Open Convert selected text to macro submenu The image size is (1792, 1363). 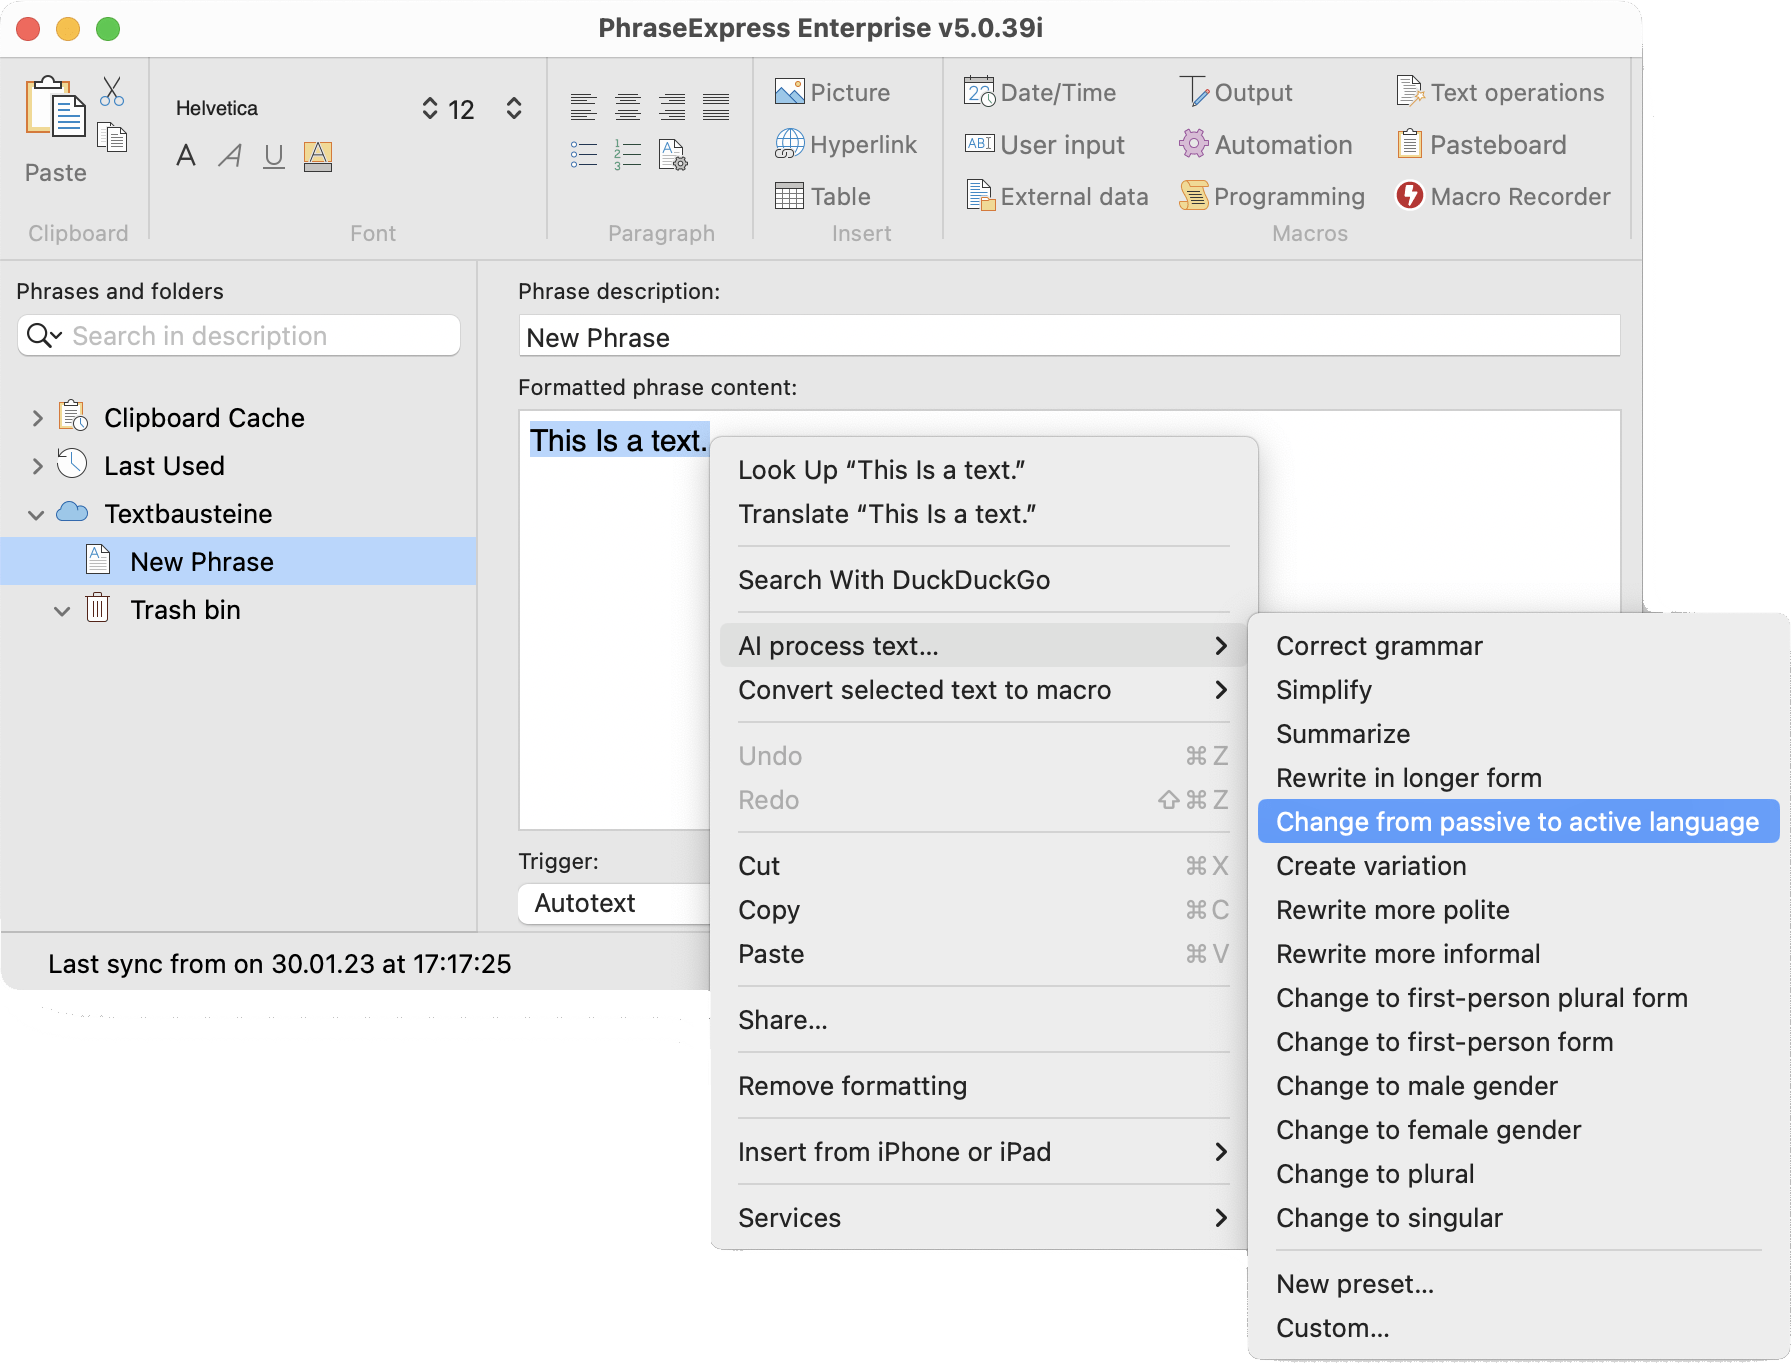pyautogui.click(x=983, y=690)
